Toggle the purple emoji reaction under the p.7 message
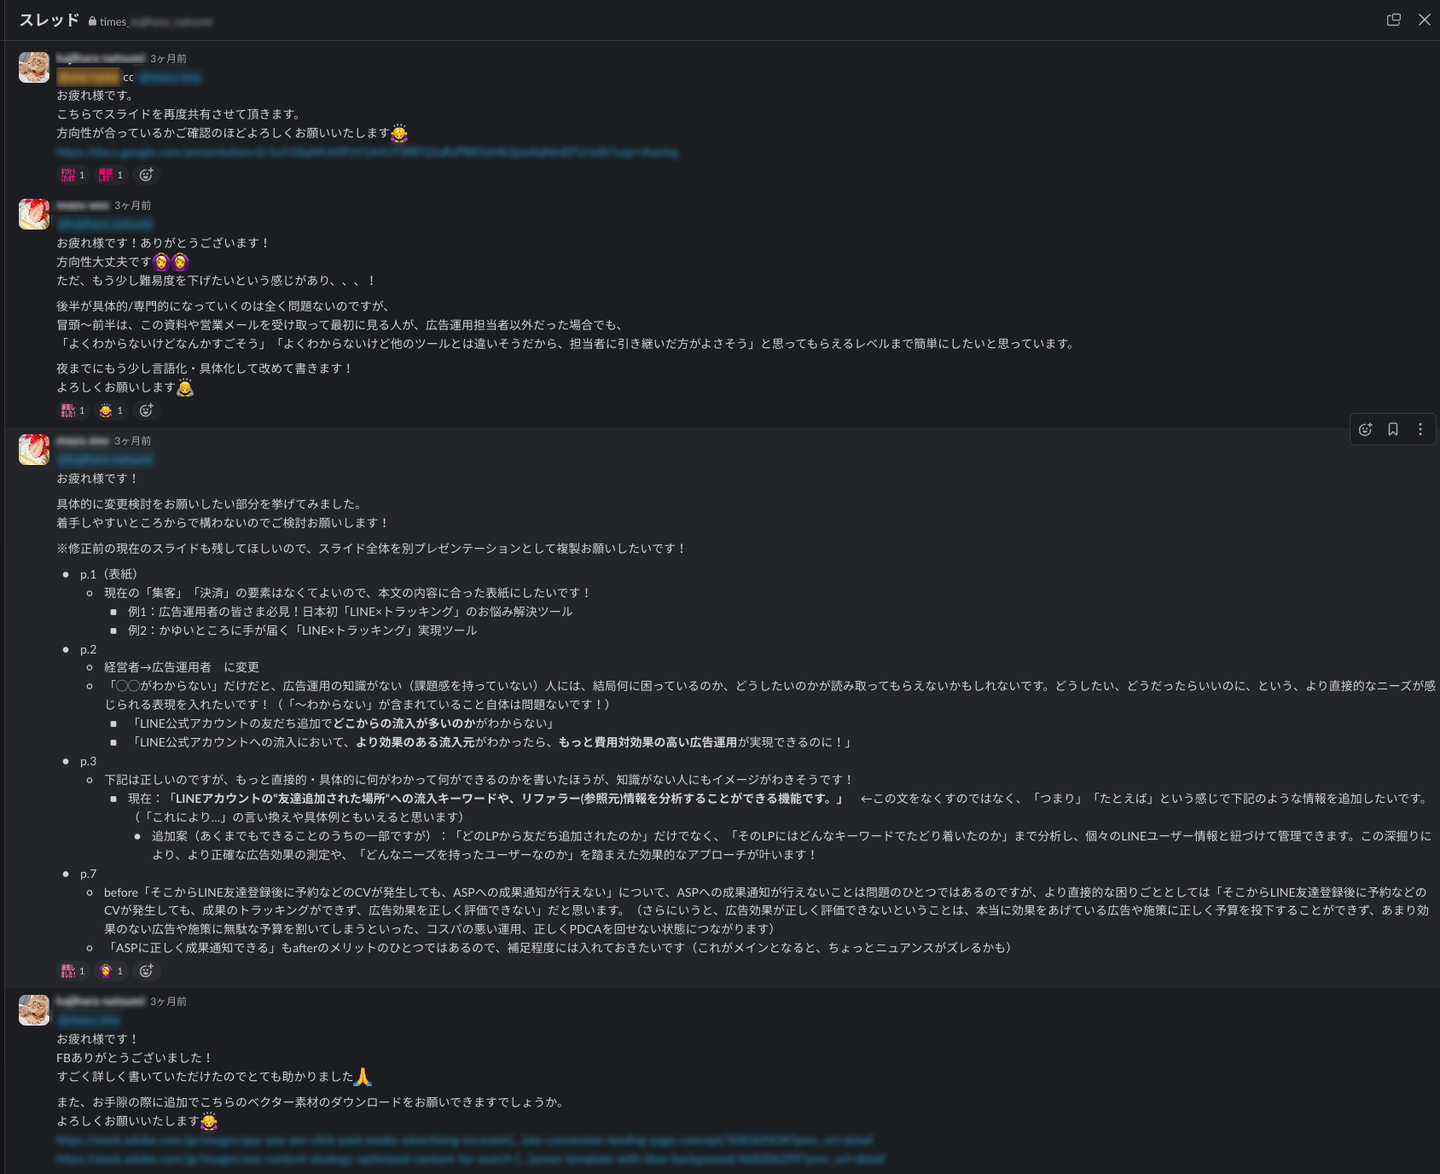Image resolution: width=1440 pixels, height=1174 pixels. 111,971
